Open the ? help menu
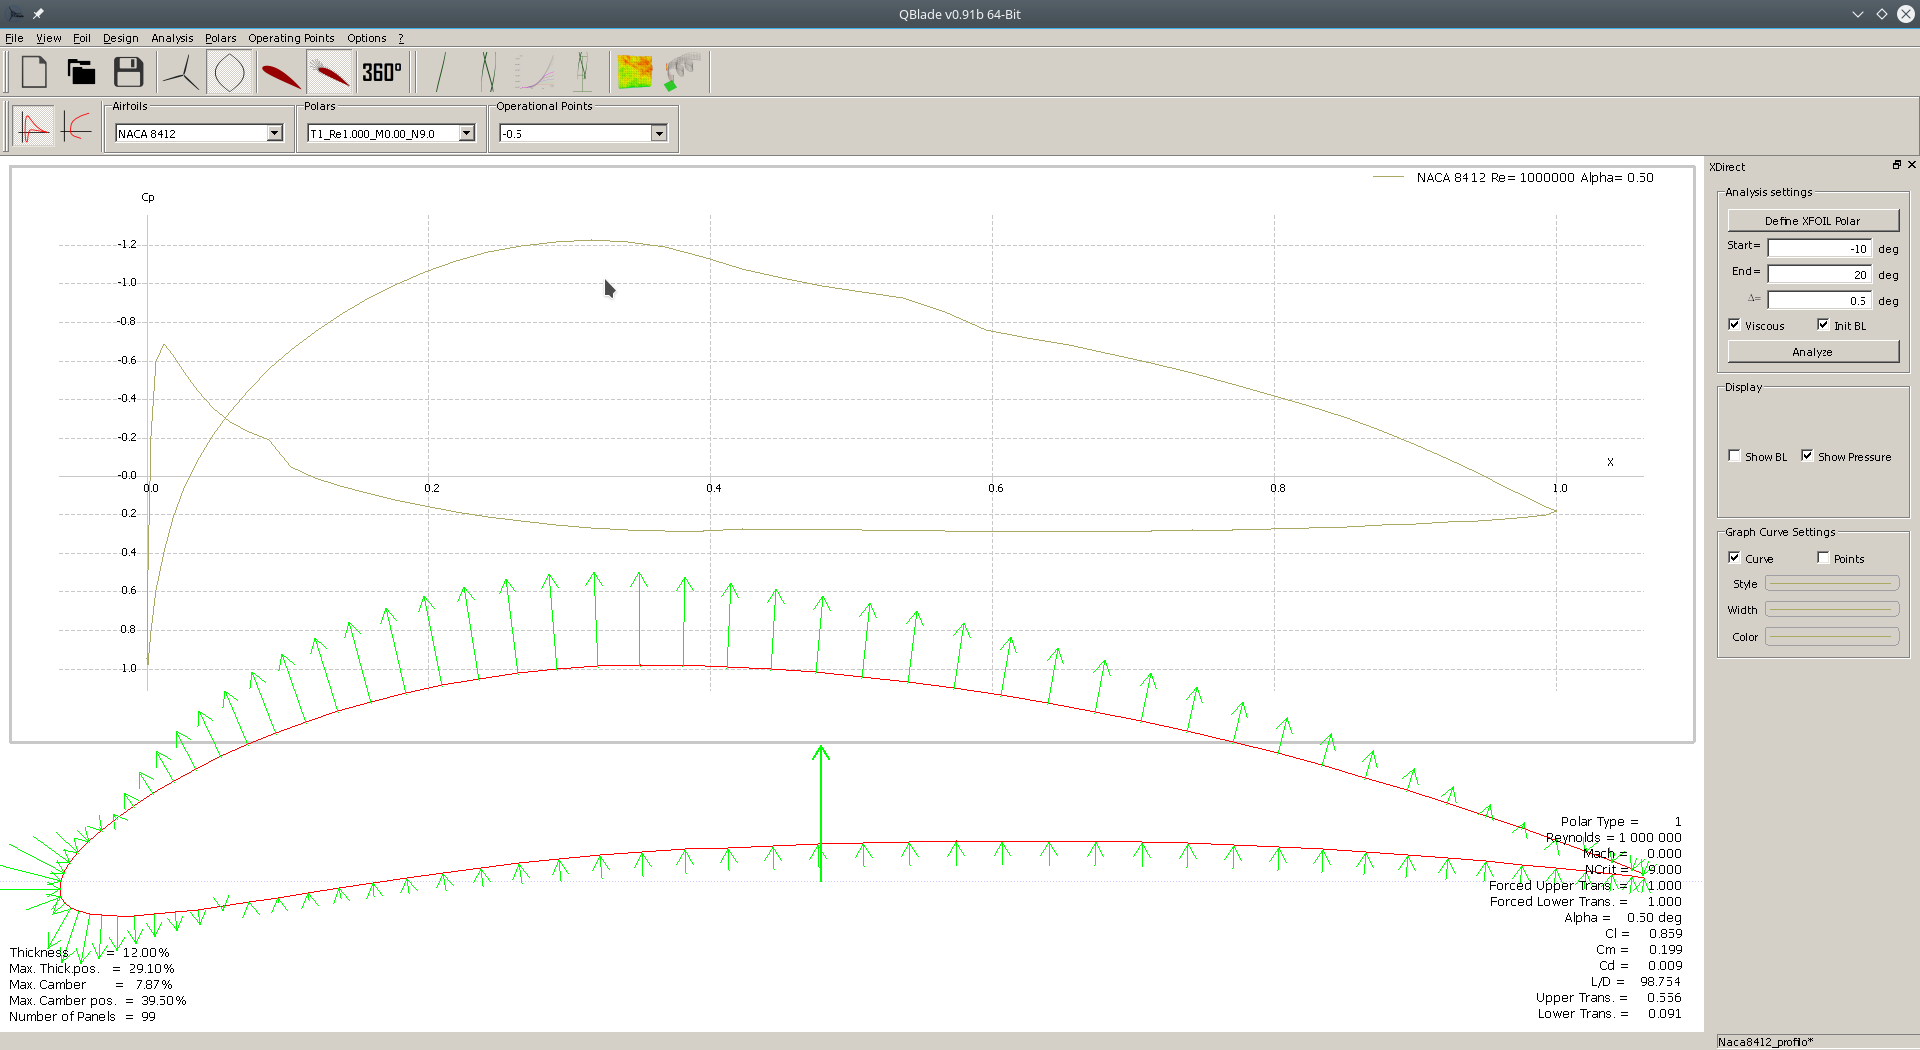The height and width of the screenshot is (1050, 1920). click(x=401, y=38)
